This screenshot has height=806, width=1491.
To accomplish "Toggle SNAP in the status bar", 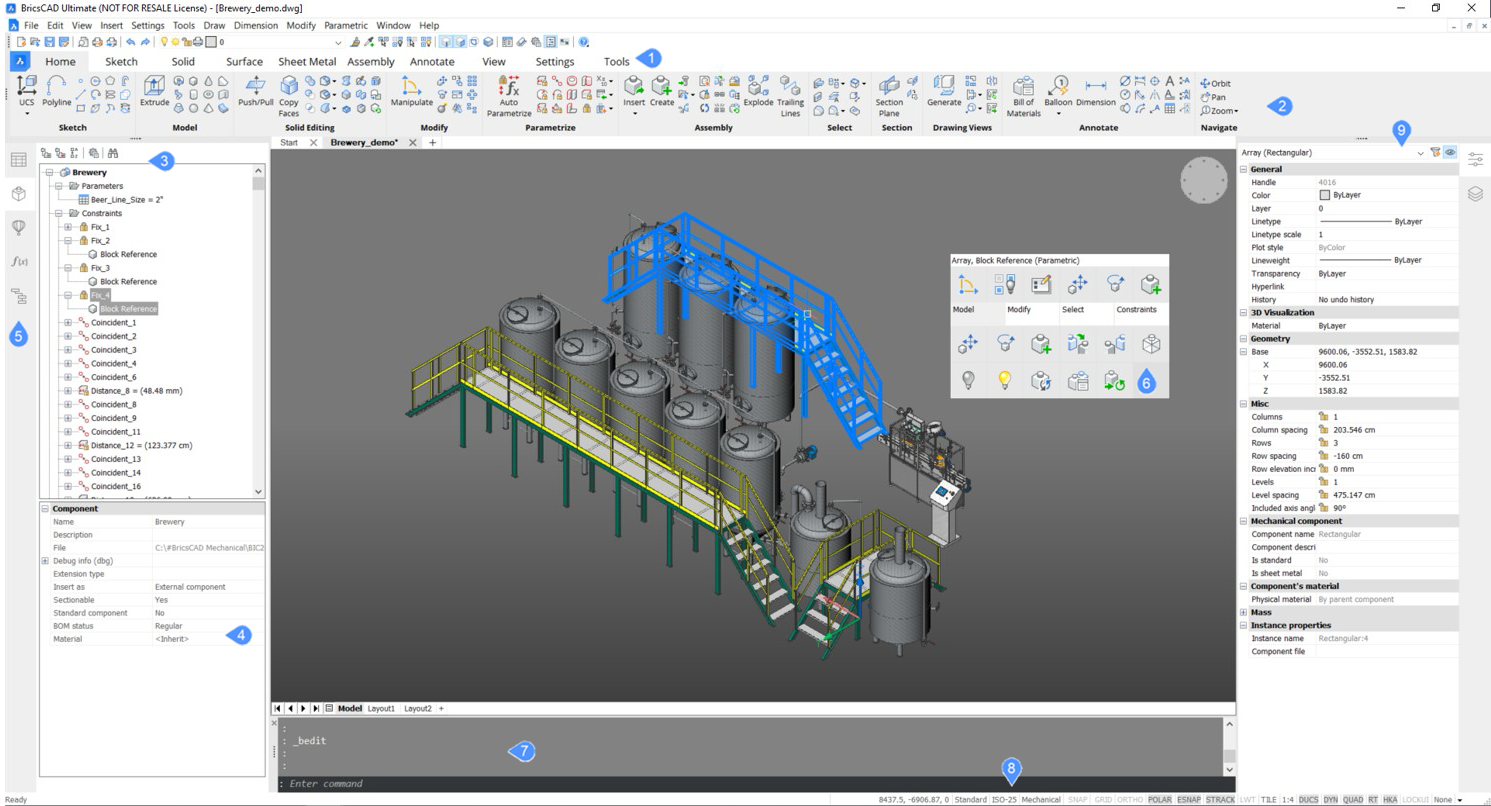I will (x=1077, y=800).
